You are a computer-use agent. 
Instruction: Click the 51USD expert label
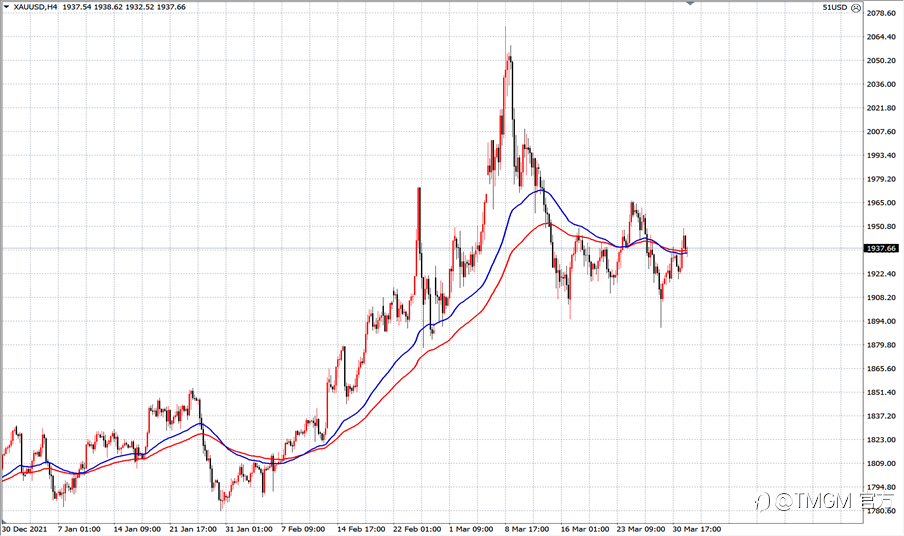[x=835, y=7]
